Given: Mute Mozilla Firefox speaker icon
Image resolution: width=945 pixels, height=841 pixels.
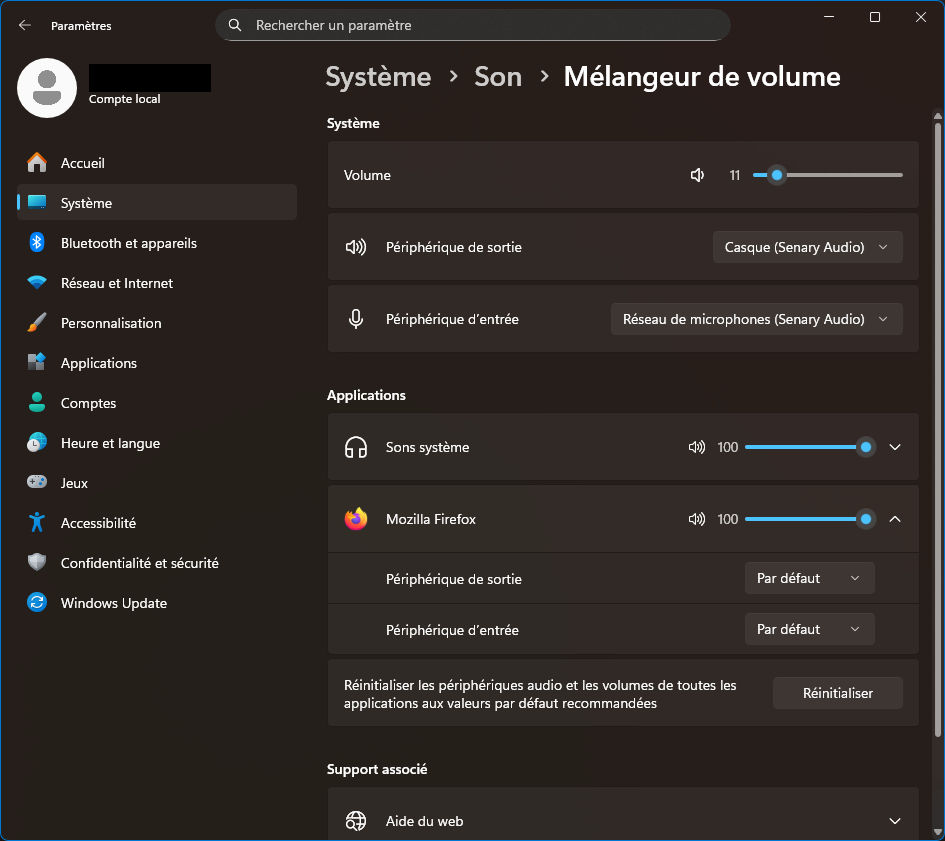Looking at the screenshot, I should coord(697,519).
